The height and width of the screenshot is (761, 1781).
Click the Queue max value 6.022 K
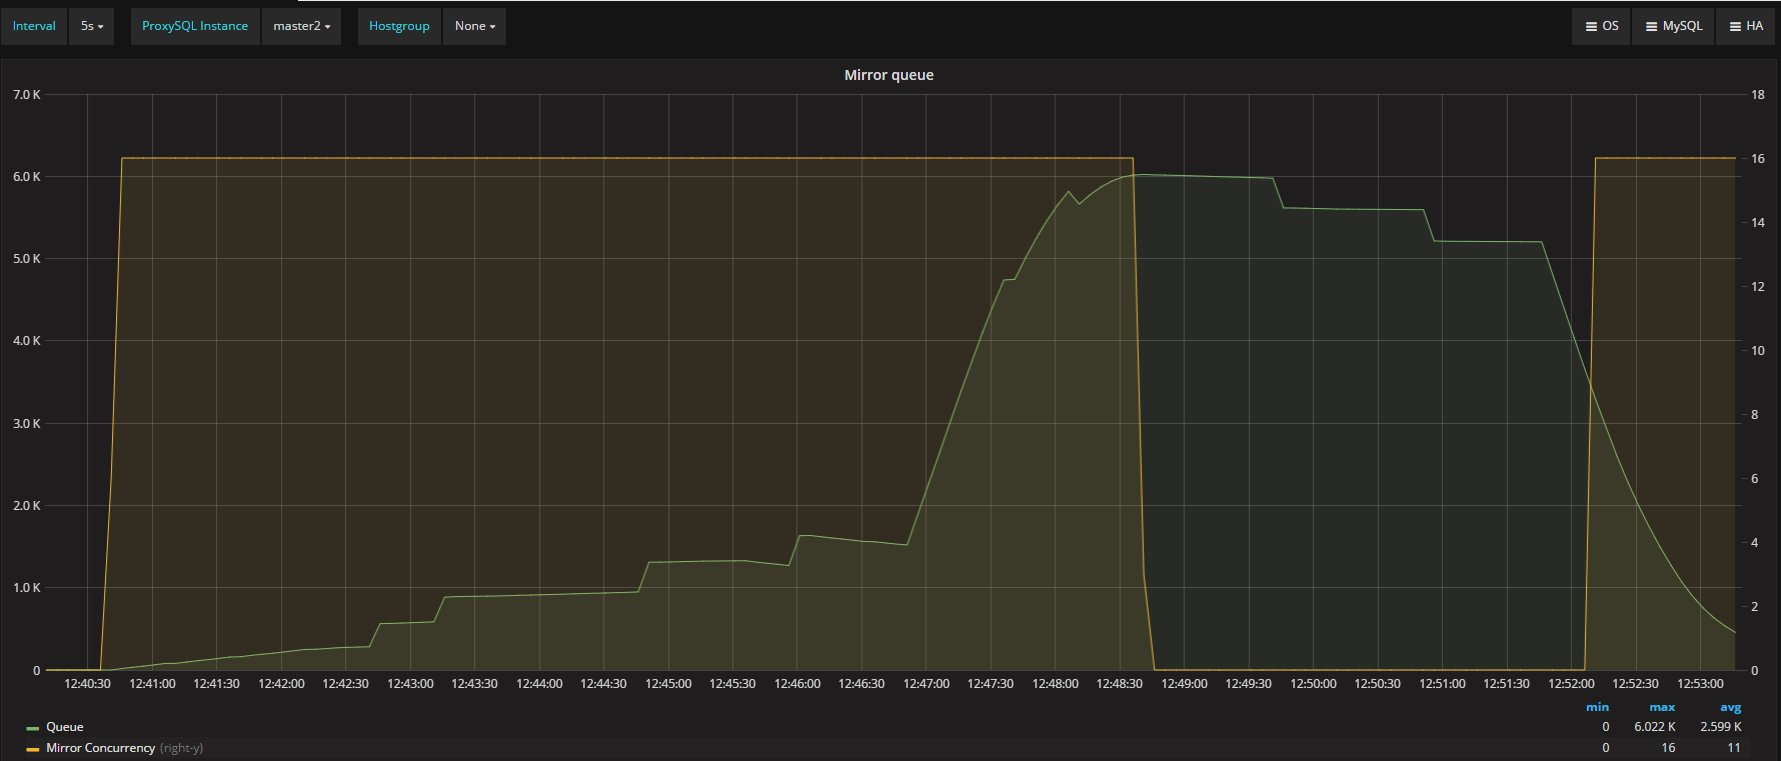(1654, 727)
